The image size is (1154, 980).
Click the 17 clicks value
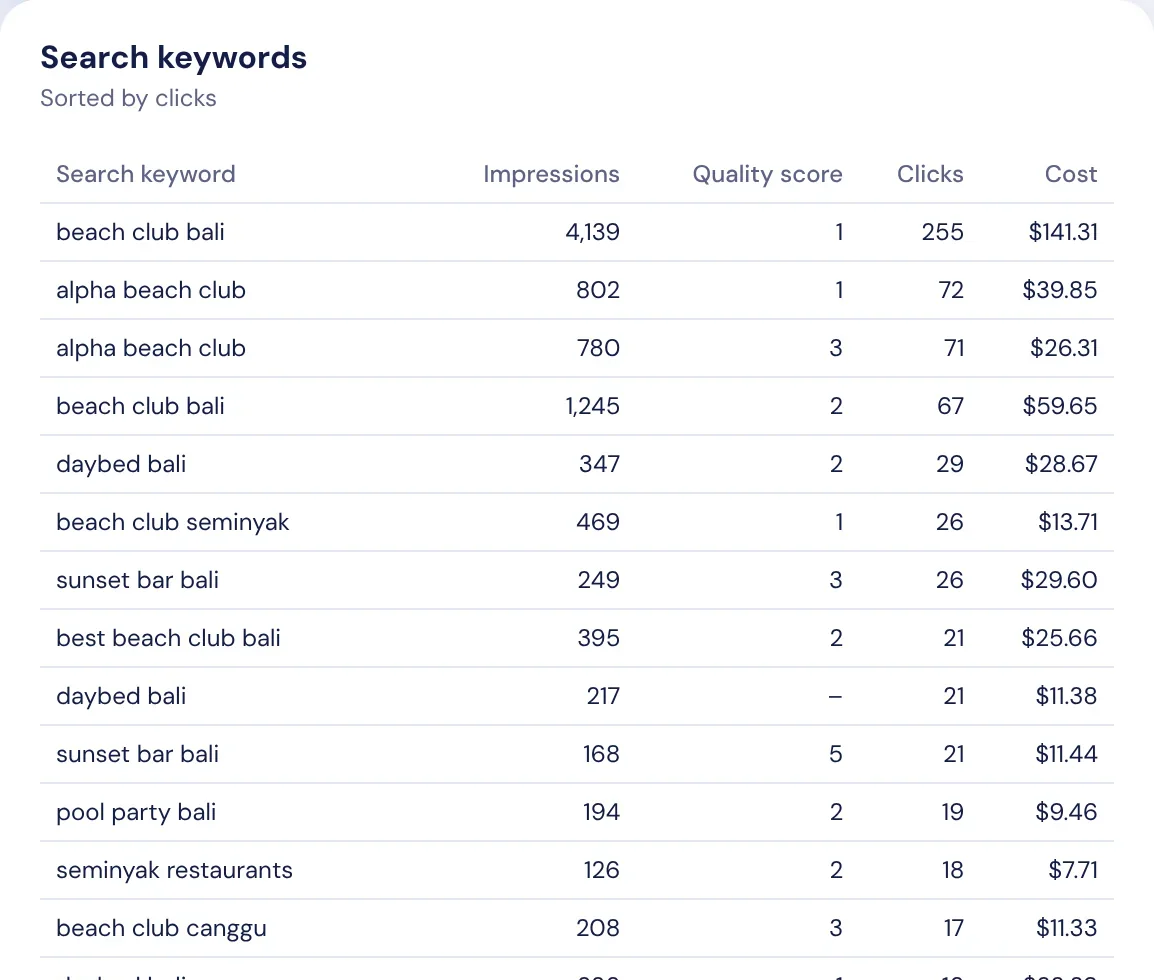tap(953, 928)
